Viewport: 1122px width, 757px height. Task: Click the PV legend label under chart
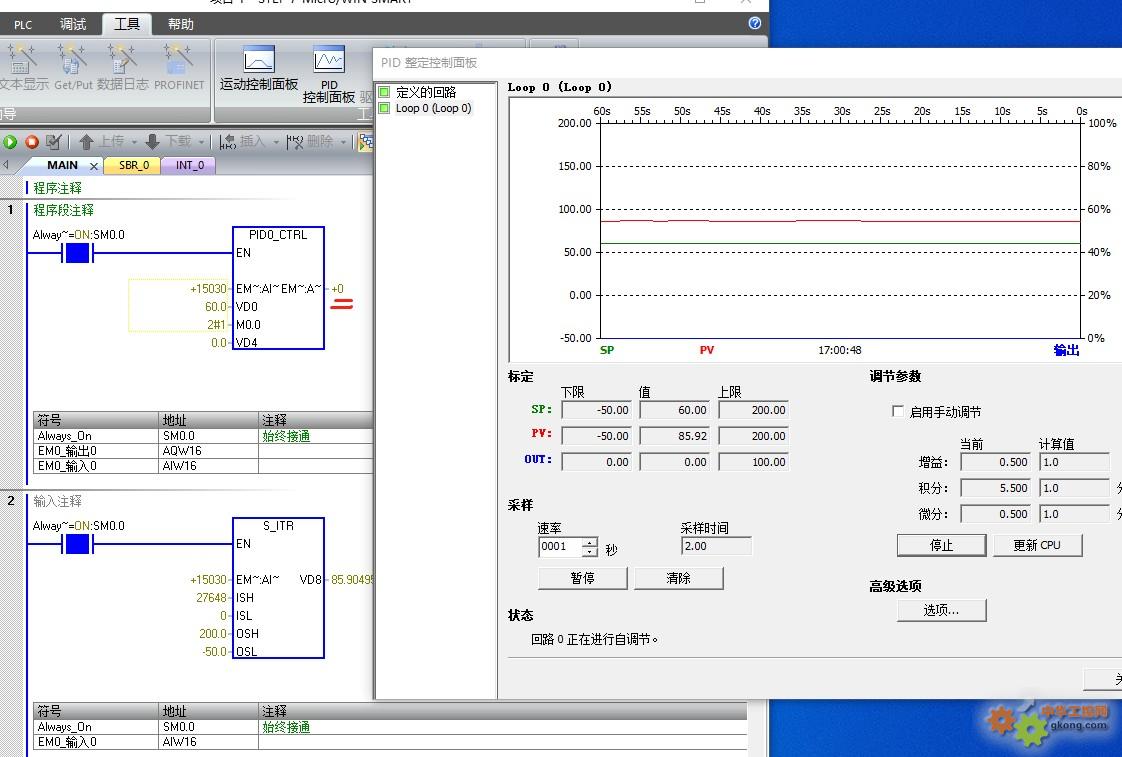pos(706,350)
